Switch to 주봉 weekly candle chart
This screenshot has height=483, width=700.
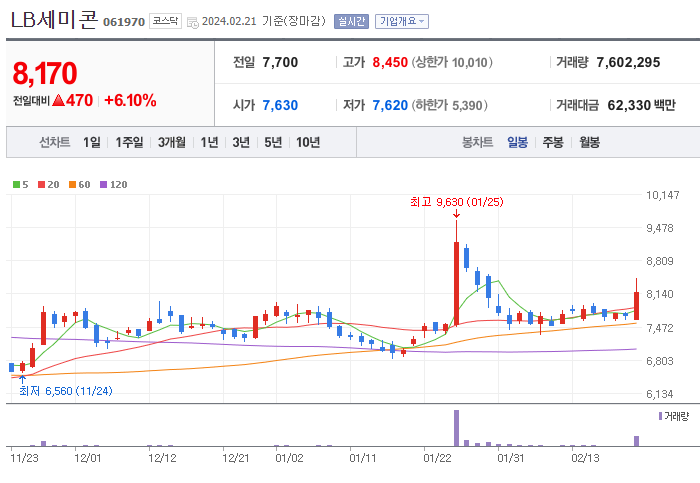coord(553,142)
